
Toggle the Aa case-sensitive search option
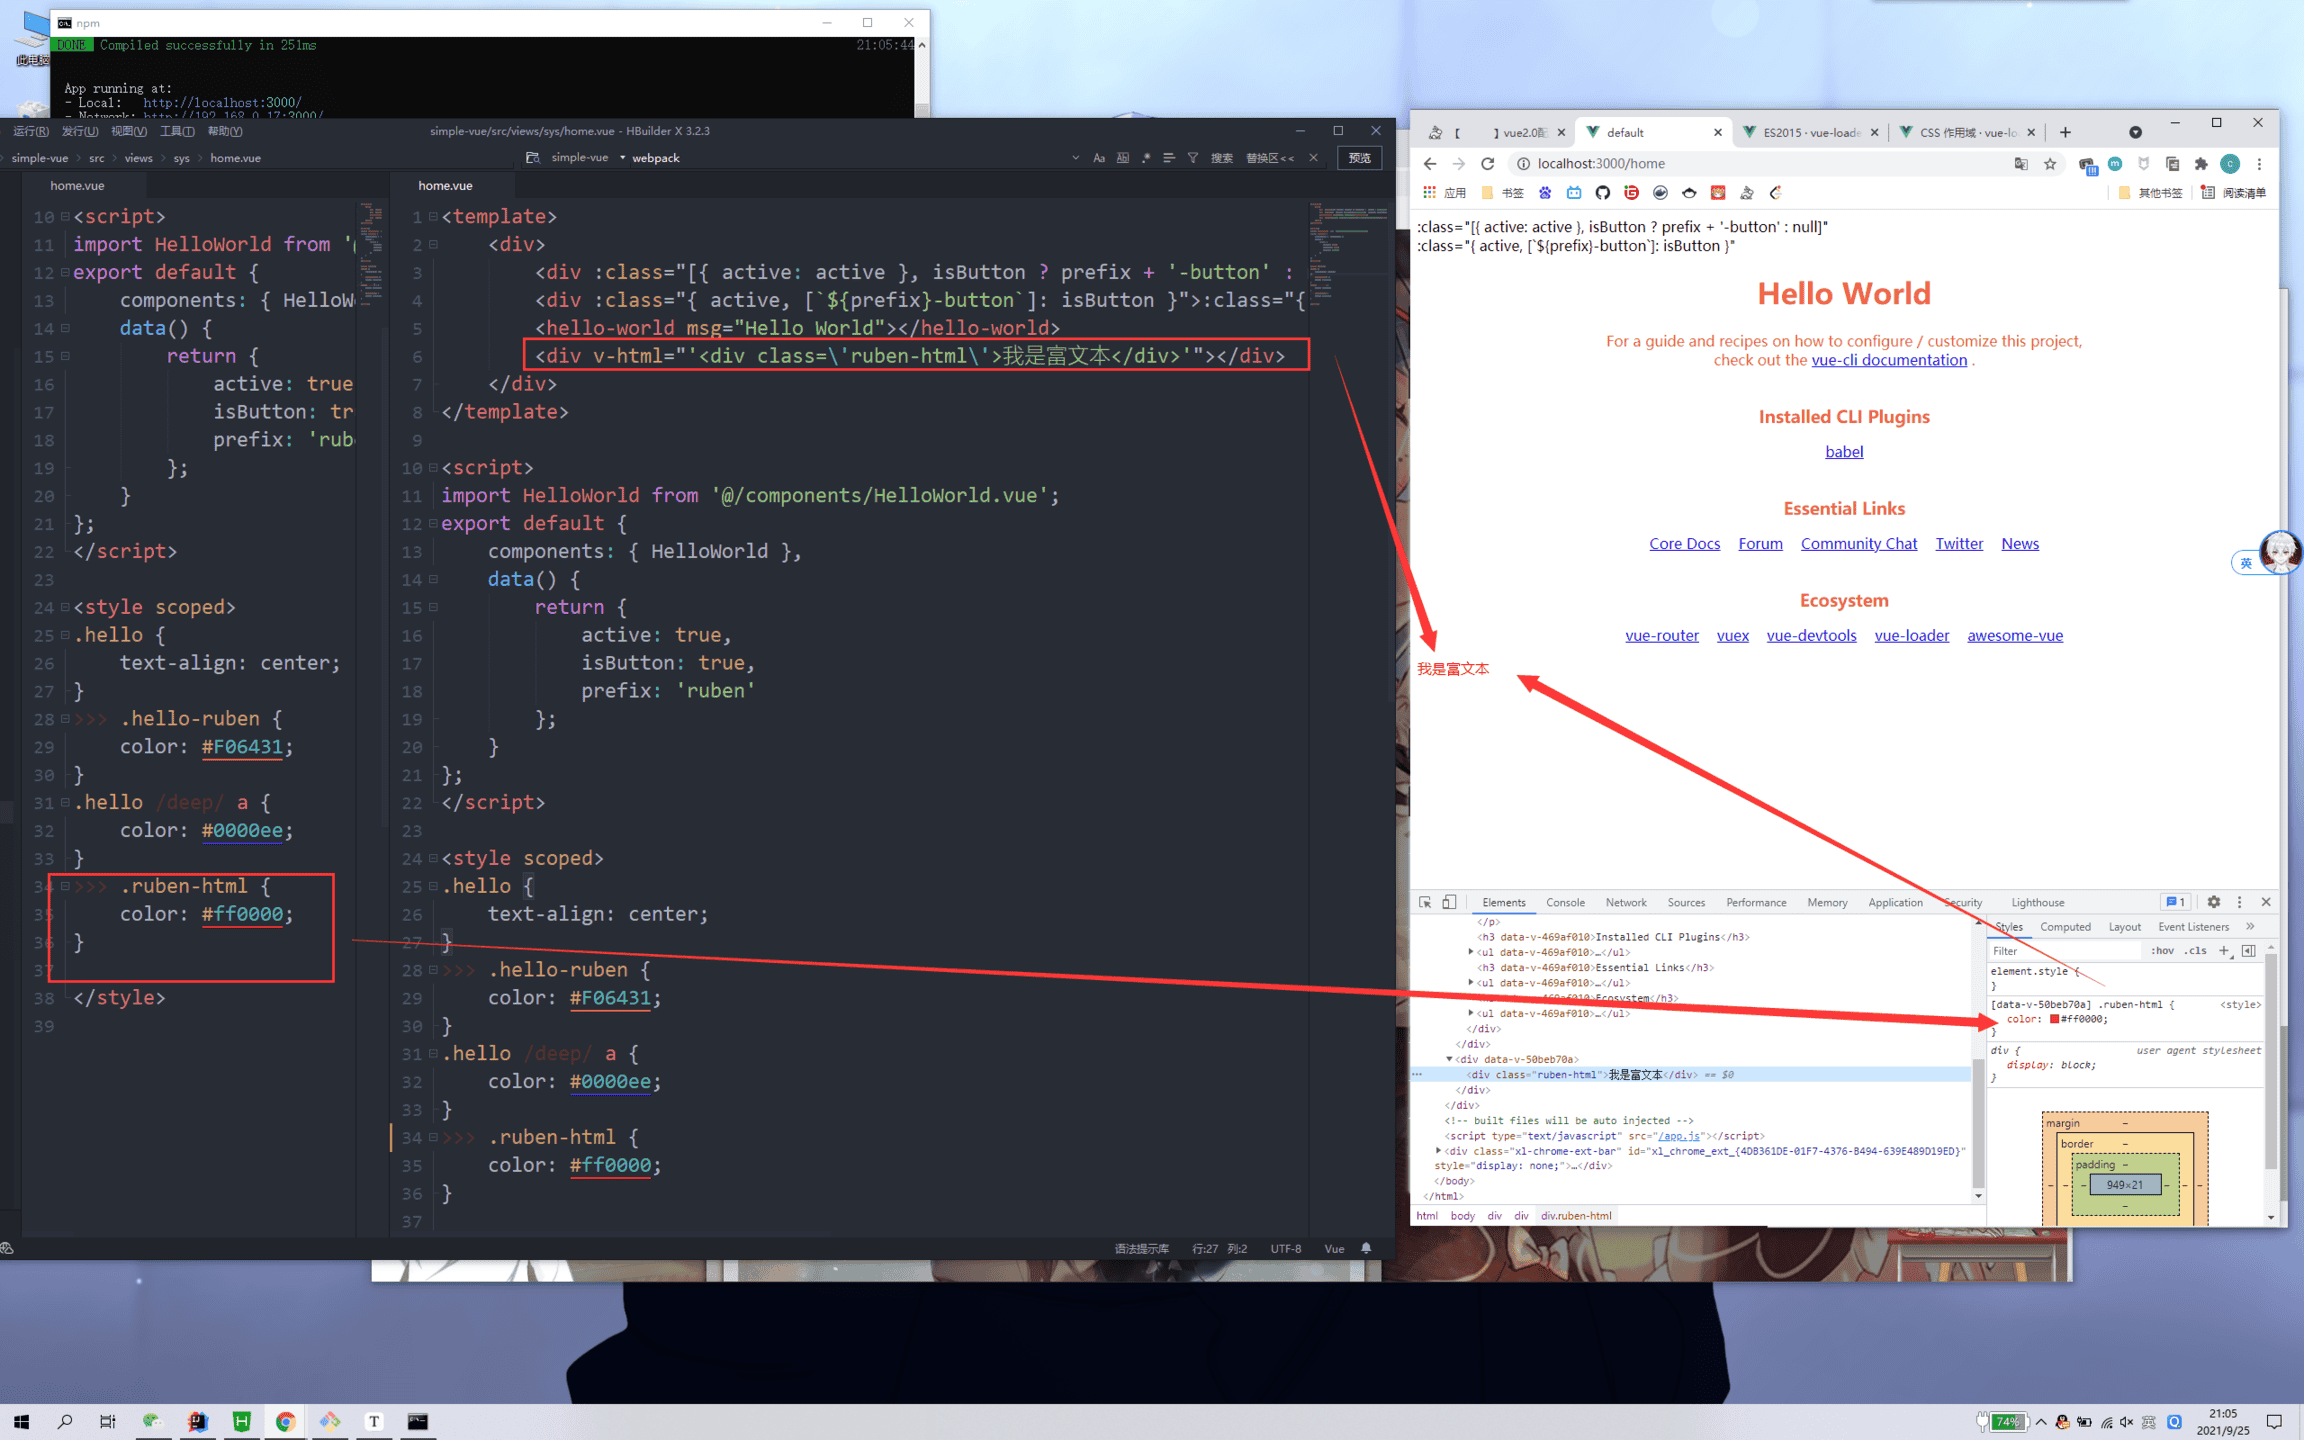pos(1099,158)
